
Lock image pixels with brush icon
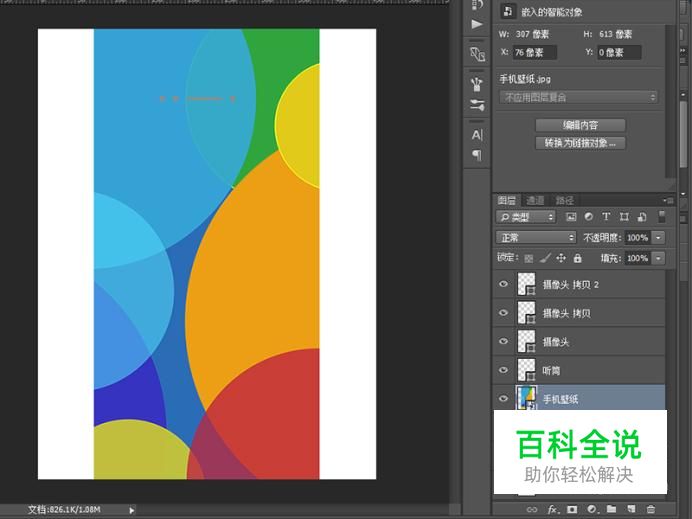545,258
